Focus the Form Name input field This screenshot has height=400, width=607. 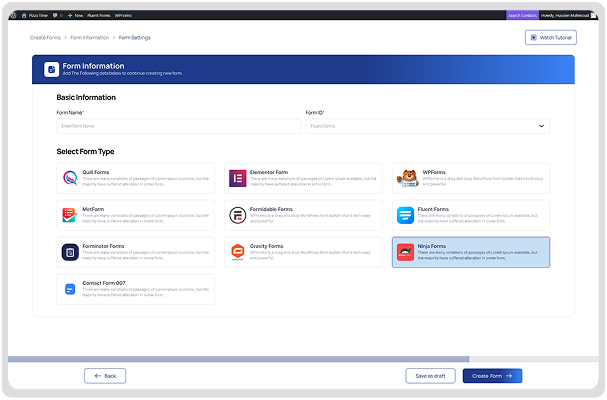tap(178, 126)
